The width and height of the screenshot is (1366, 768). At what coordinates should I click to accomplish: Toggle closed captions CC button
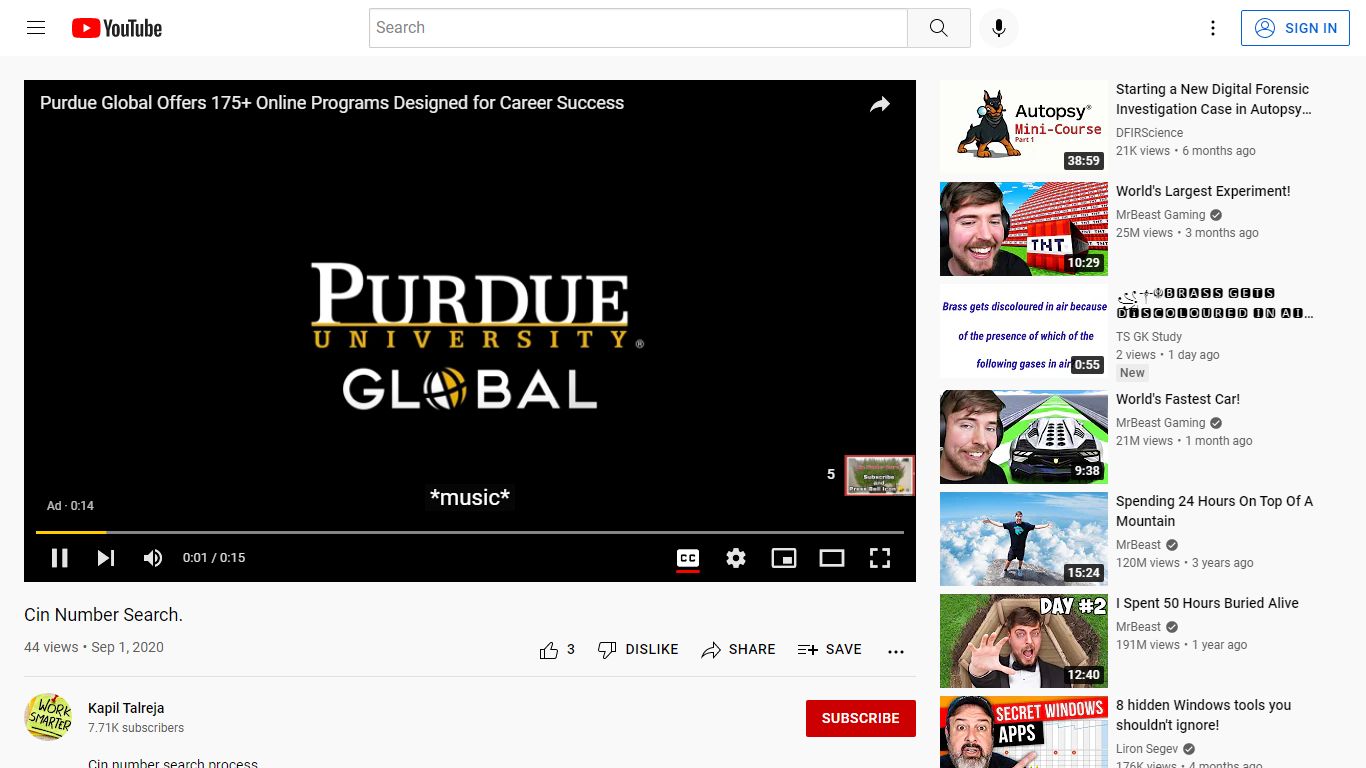pos(688,558)
